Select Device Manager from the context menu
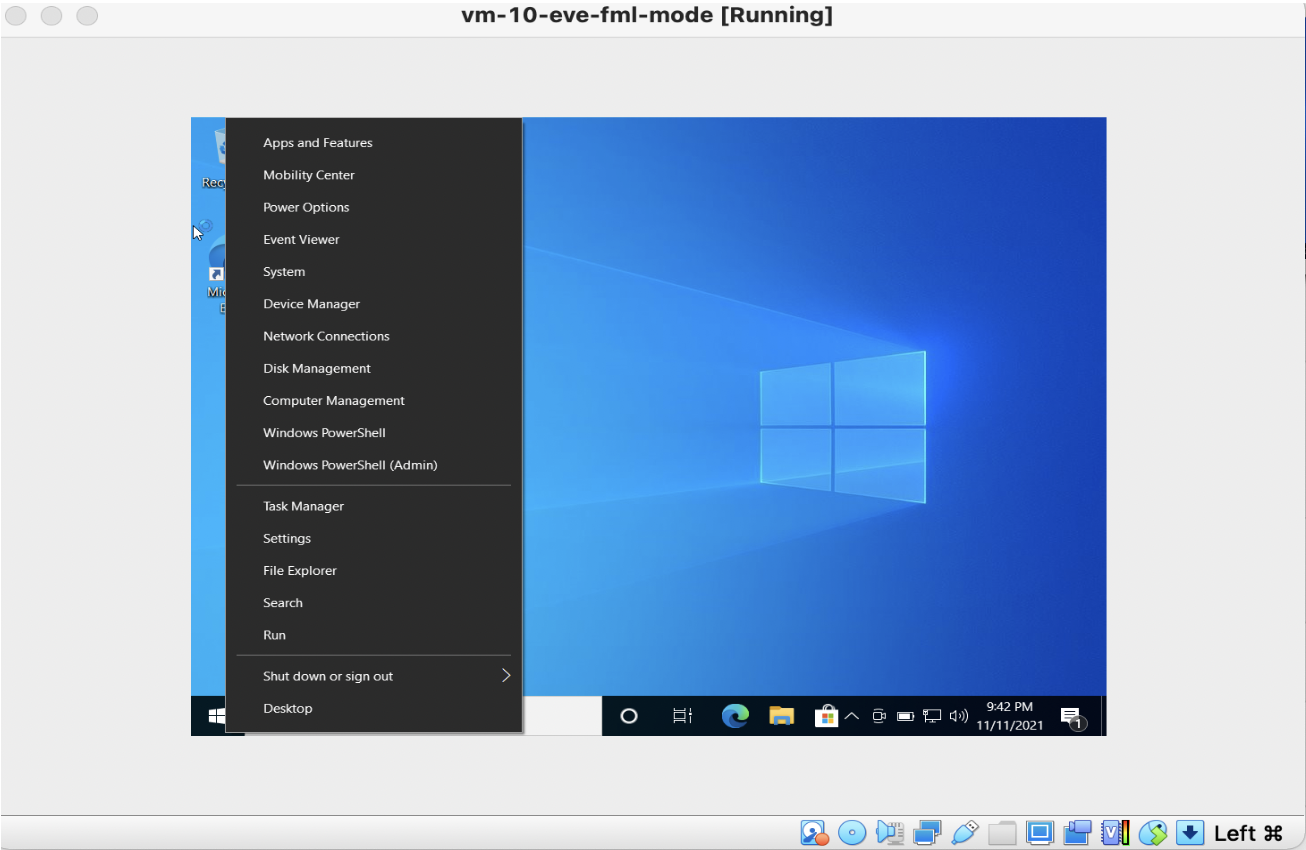The image size is (1306, 850). 310,304
